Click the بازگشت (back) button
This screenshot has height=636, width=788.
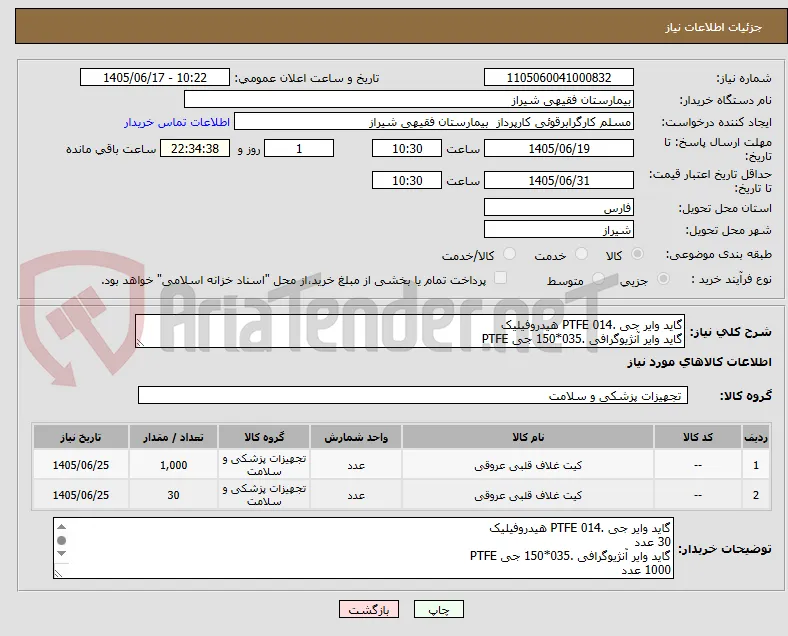click(x=369, y=609)
